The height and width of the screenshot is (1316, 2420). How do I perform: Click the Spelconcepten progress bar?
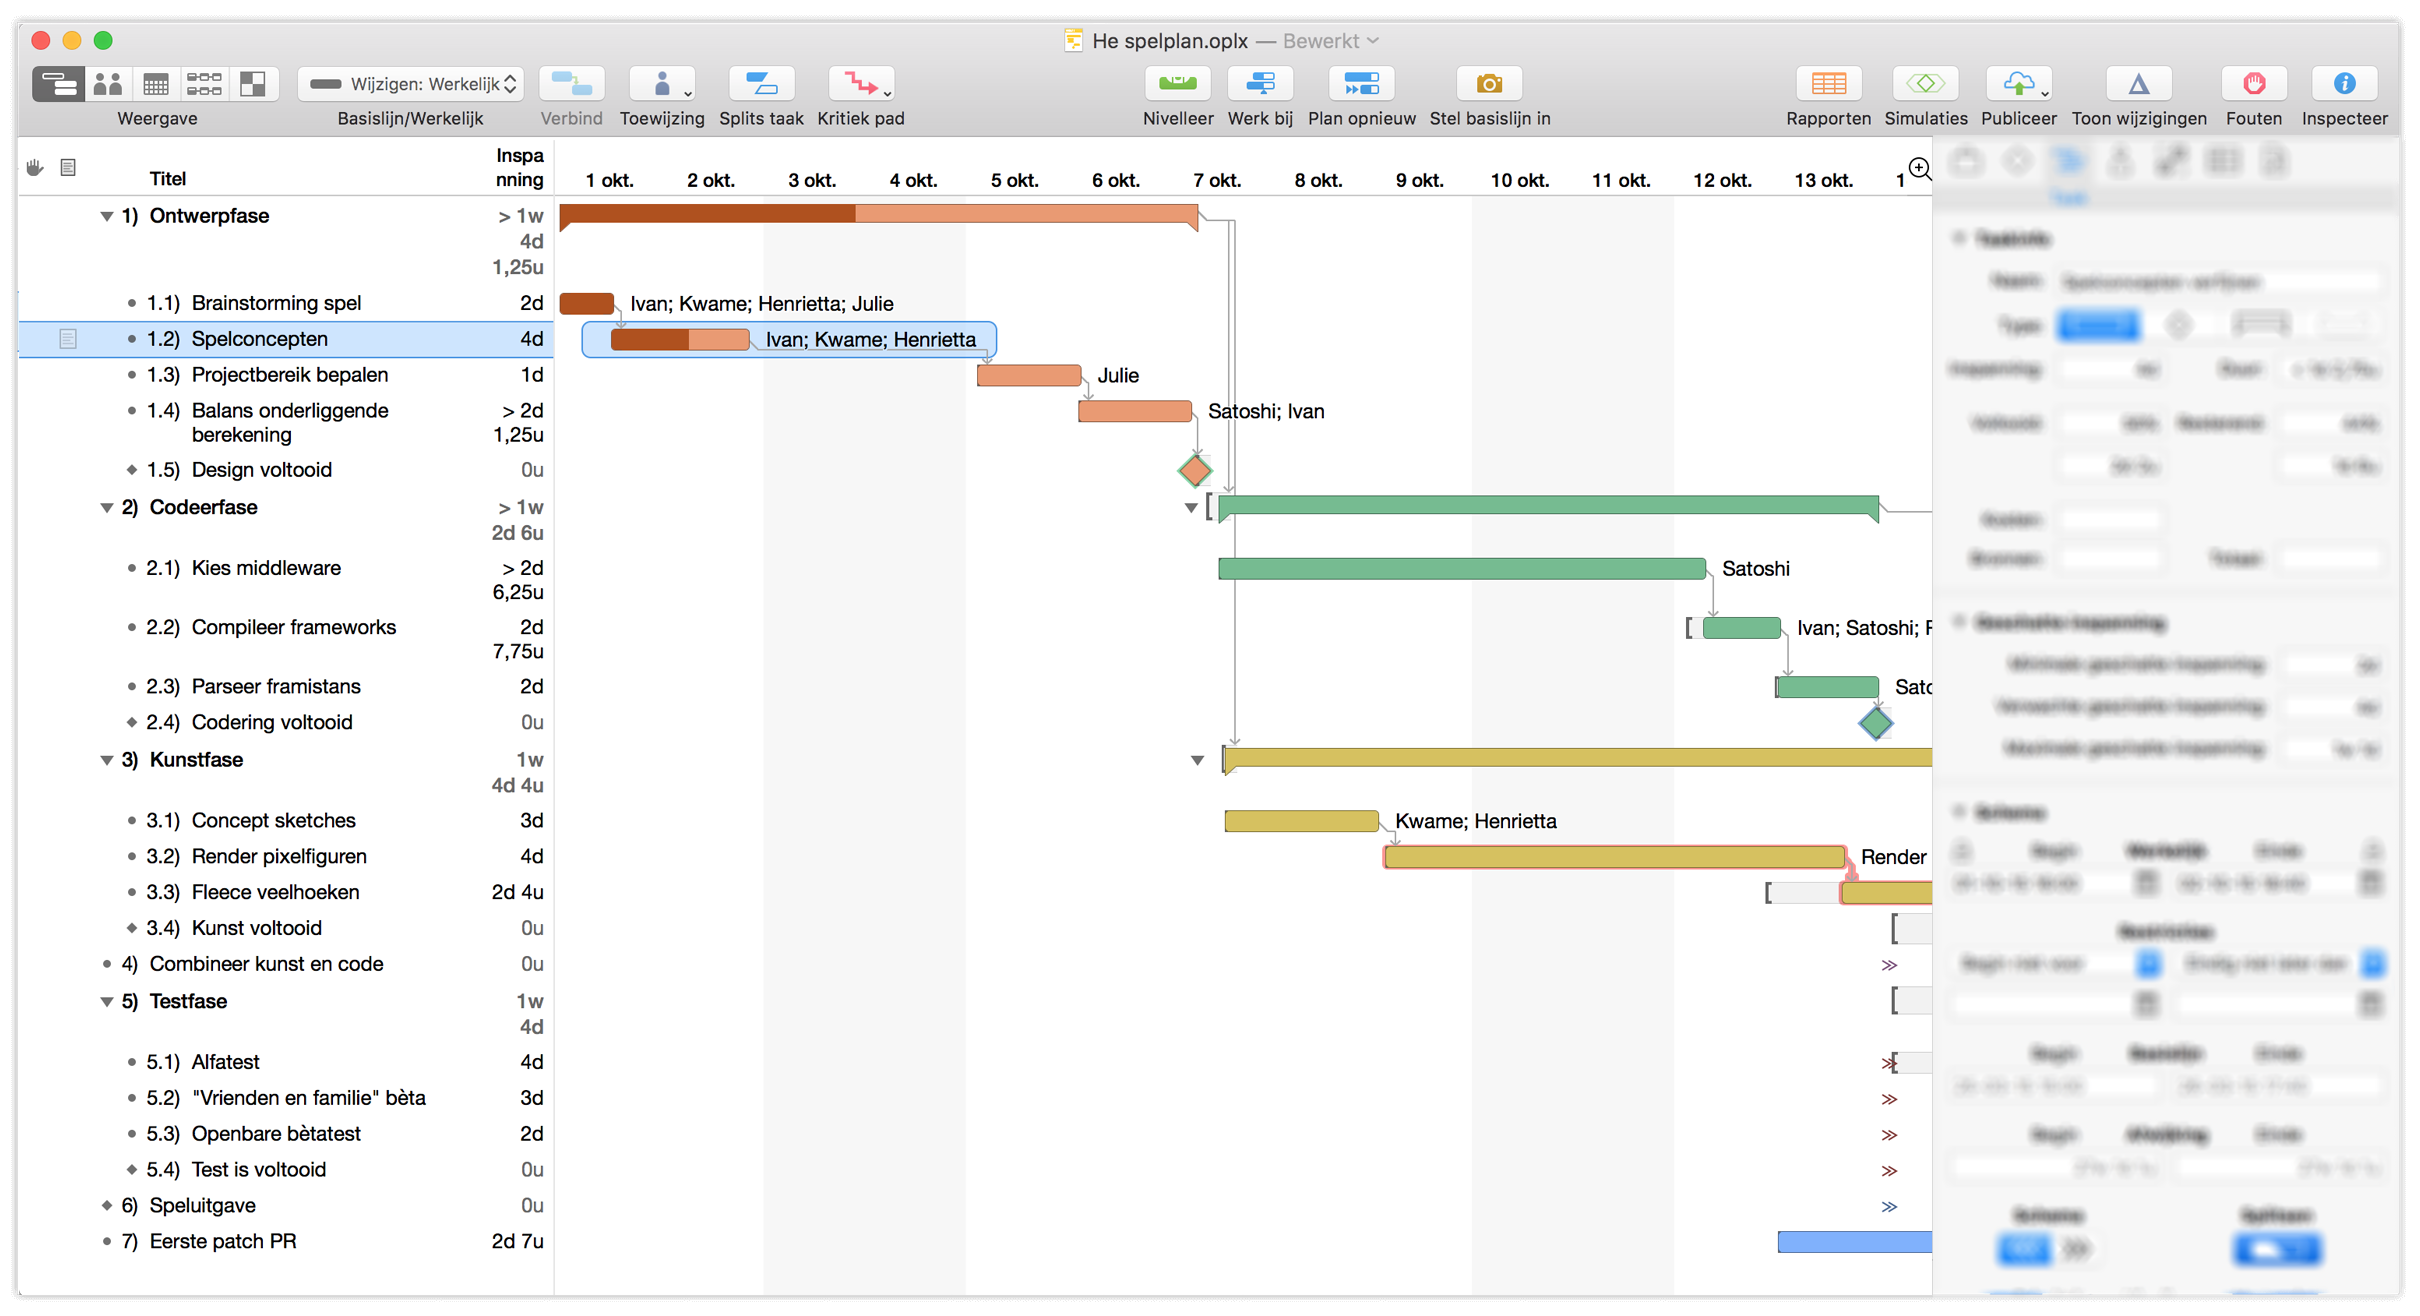(680, 340)
